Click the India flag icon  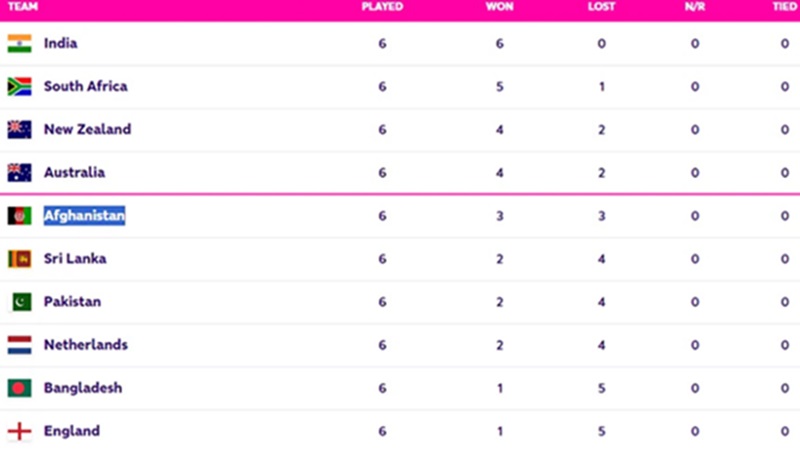19,43
